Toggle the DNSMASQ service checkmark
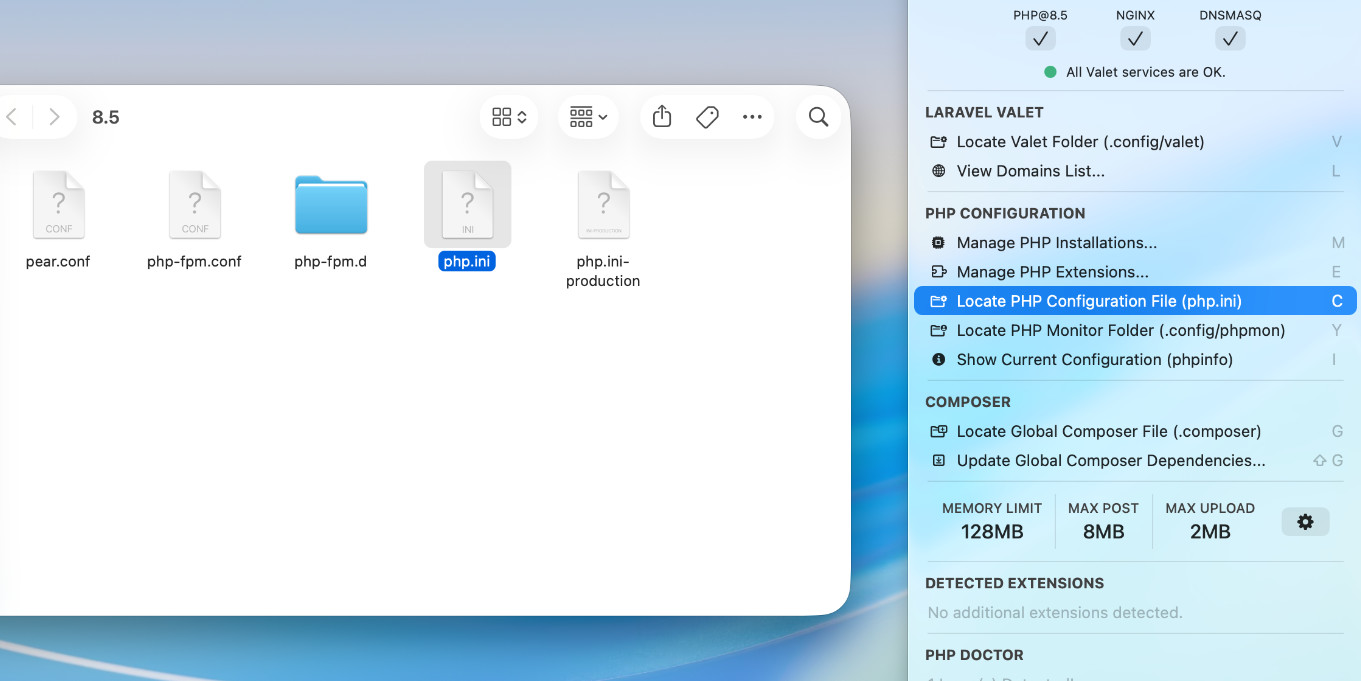The image size is (1361, 681). tap(1230, 39)
